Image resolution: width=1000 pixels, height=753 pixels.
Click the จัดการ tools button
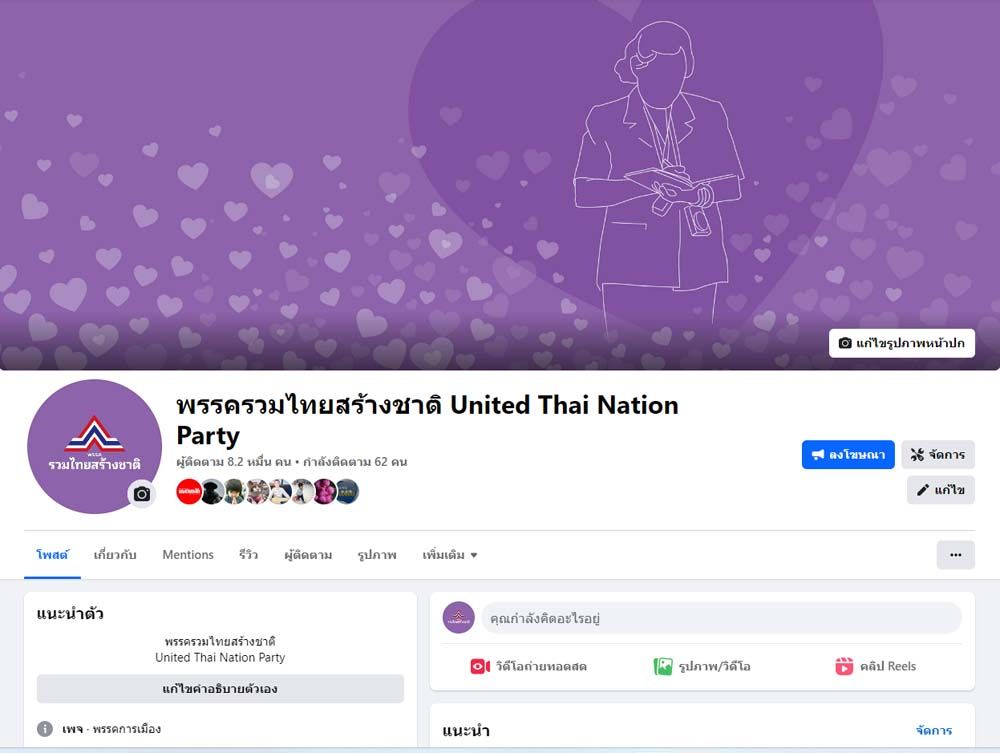click(938, 455)
